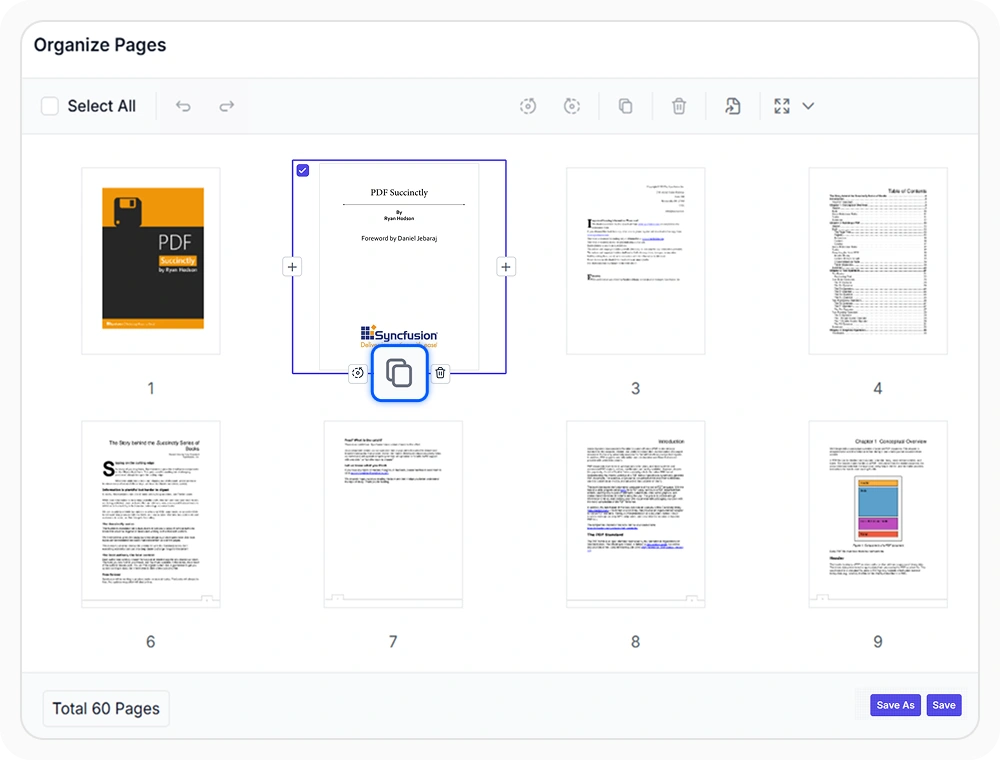Click the highlighted copy page button
The width and height of the screenshot is (1000, 760).
[x=399, y=373]
